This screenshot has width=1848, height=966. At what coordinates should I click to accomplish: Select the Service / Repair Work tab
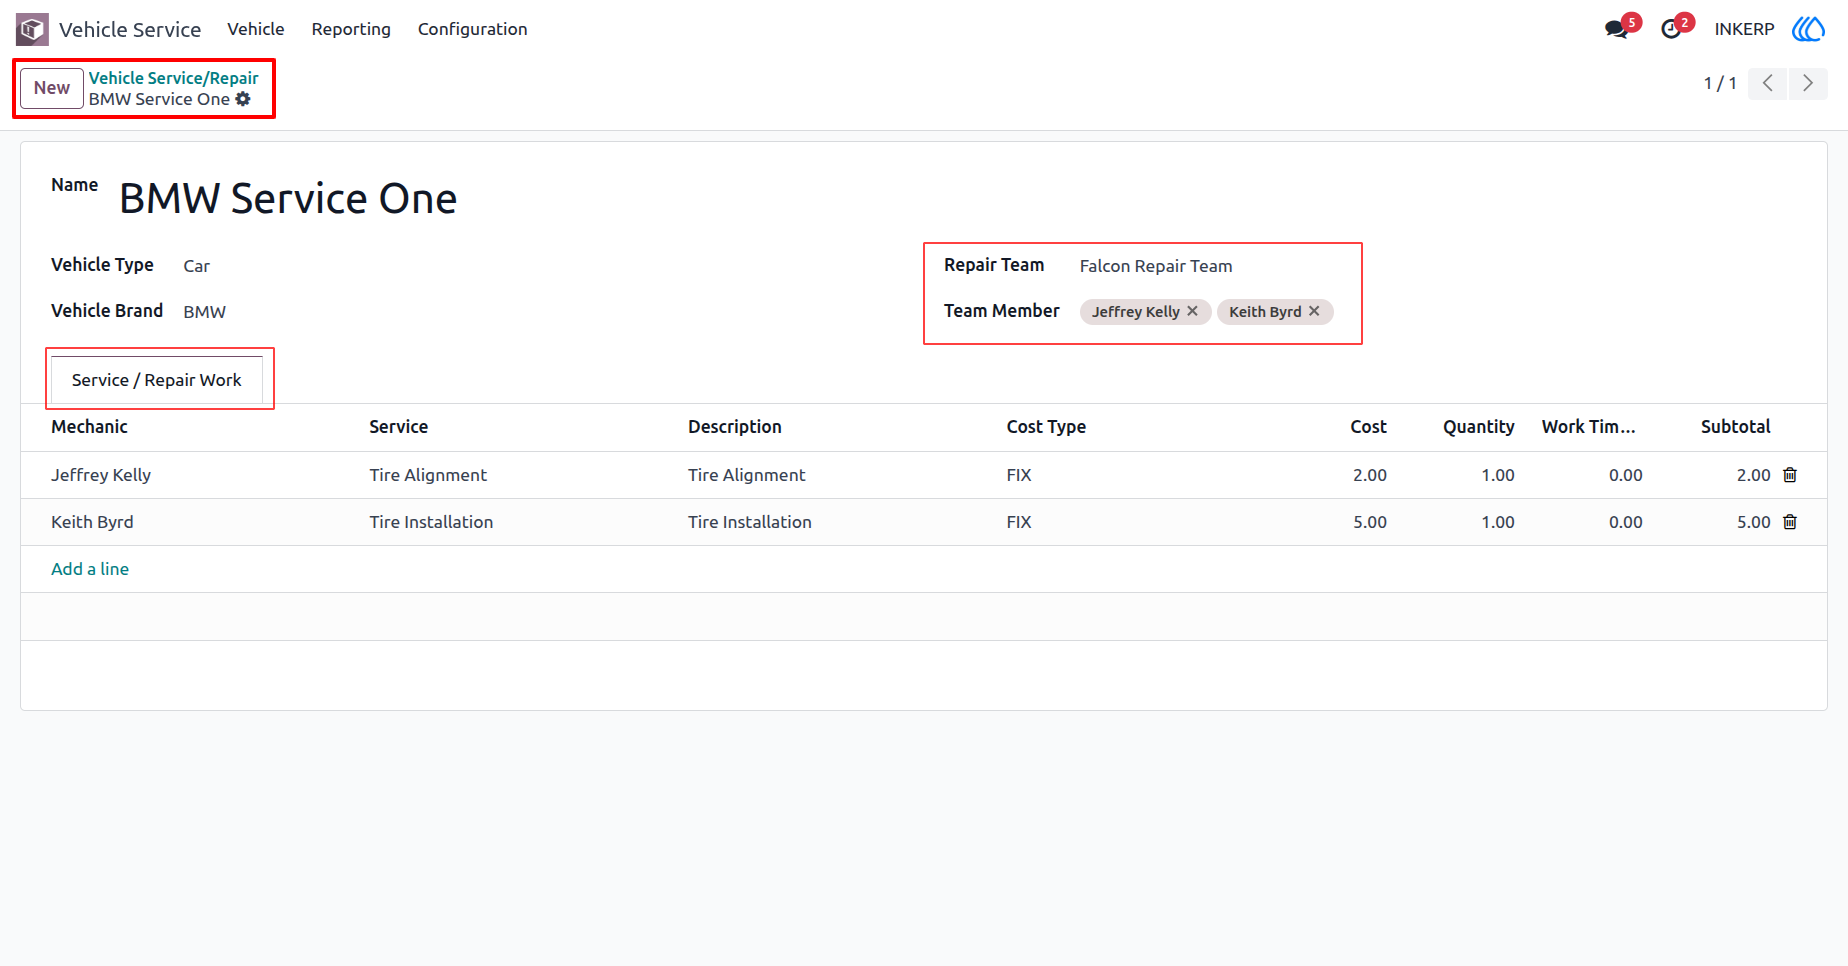coord(157,380)
